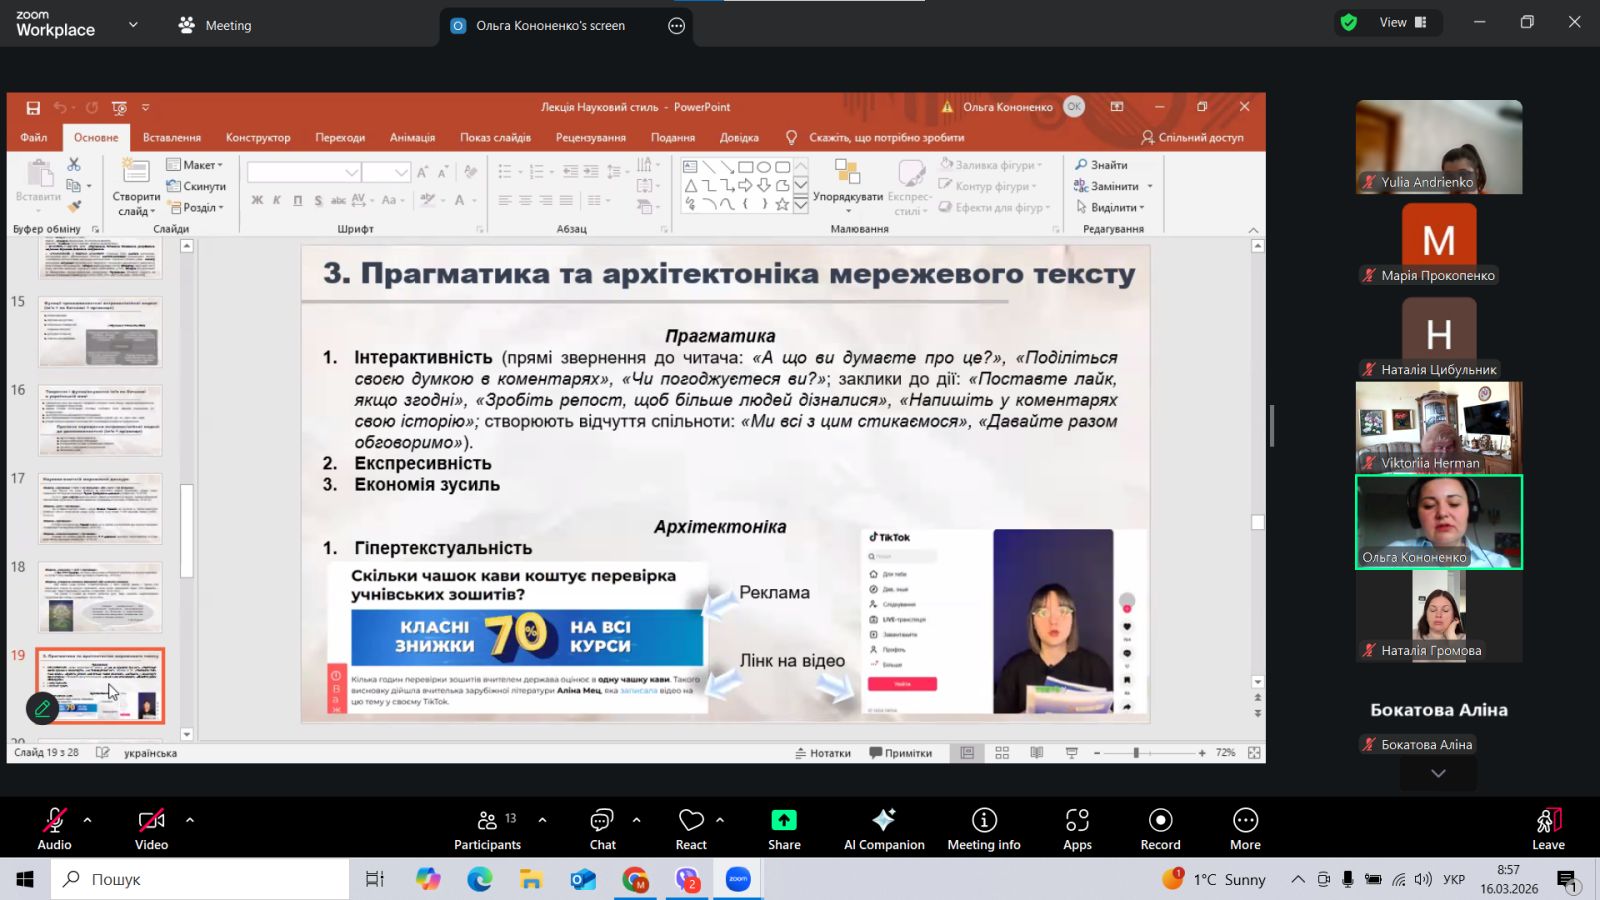Viewport: 1600px width, 900px height.
Task: Unmute the Audio microphone
Action: click(x=54, y=821)
